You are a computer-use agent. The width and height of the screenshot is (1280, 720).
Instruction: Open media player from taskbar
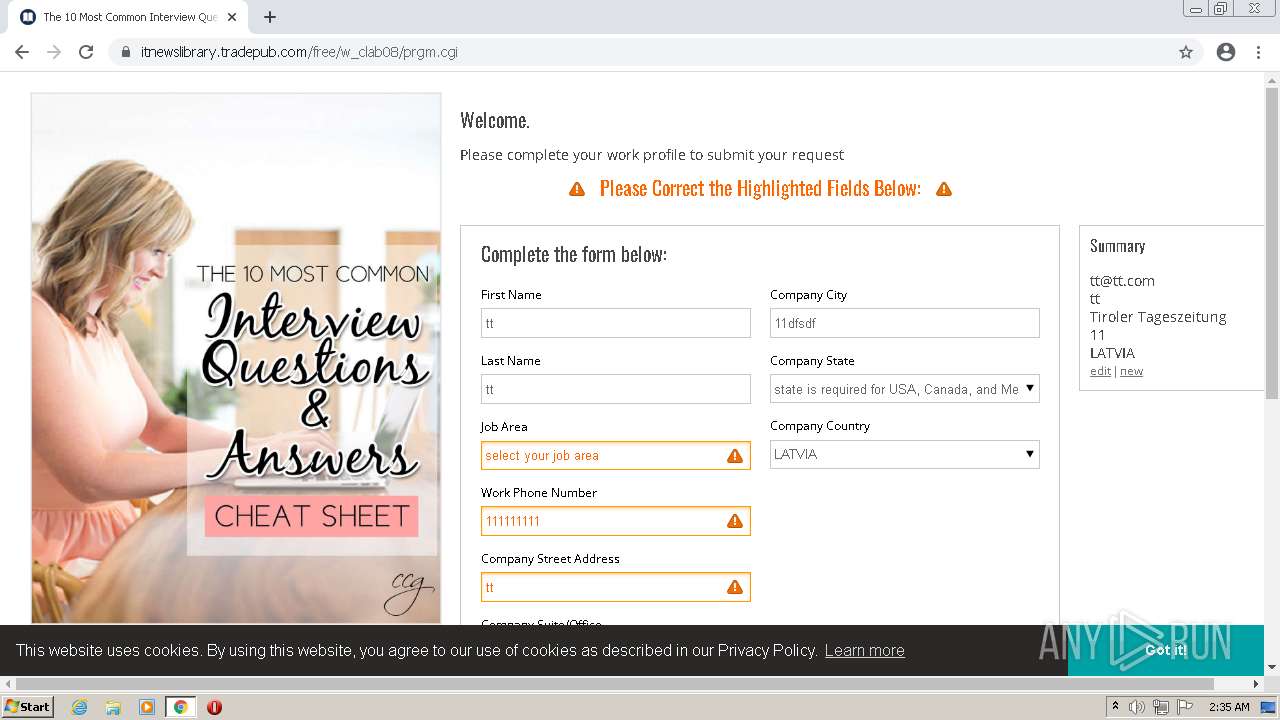click(x=146, y=707)
